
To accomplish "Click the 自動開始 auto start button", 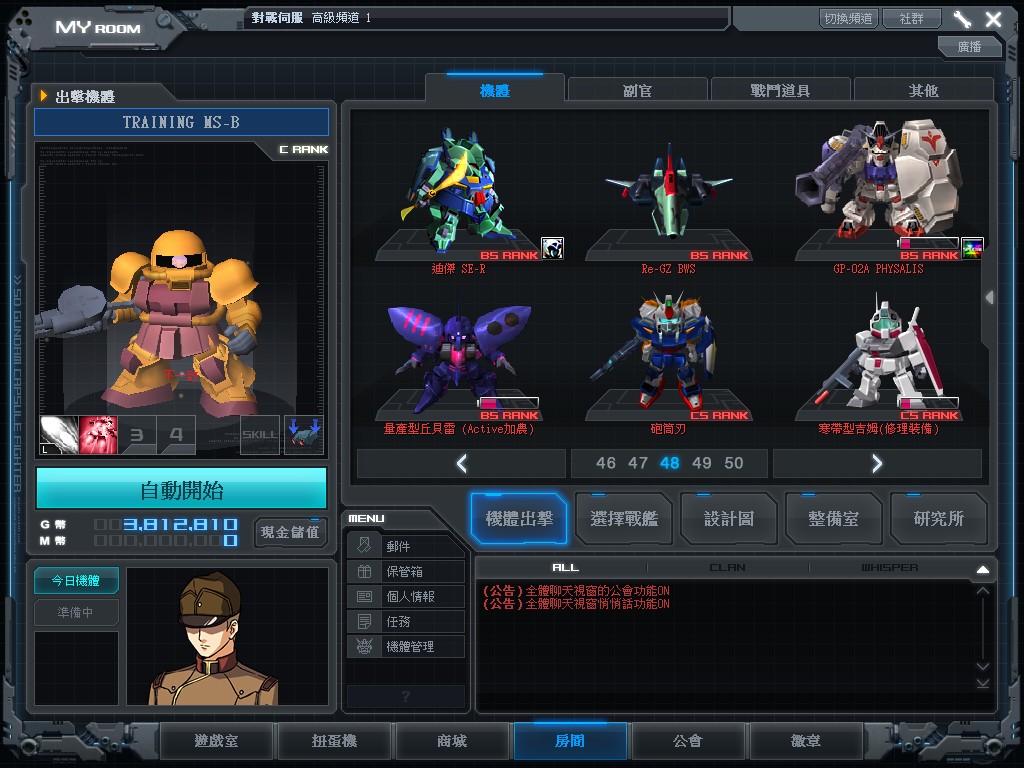I will tap(182, 489).
